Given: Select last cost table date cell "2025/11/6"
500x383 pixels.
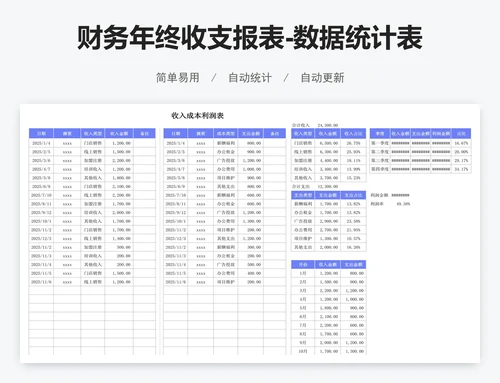Looking at the screenshot, I should [176, 282].
